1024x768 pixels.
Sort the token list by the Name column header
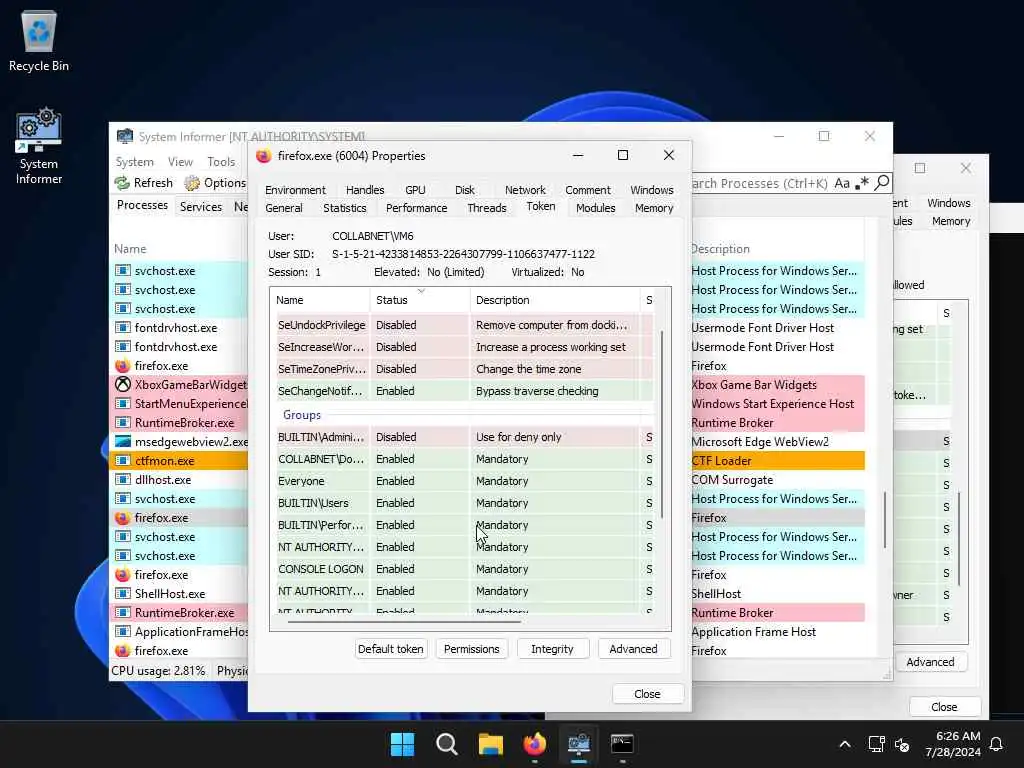coord(321,300)
